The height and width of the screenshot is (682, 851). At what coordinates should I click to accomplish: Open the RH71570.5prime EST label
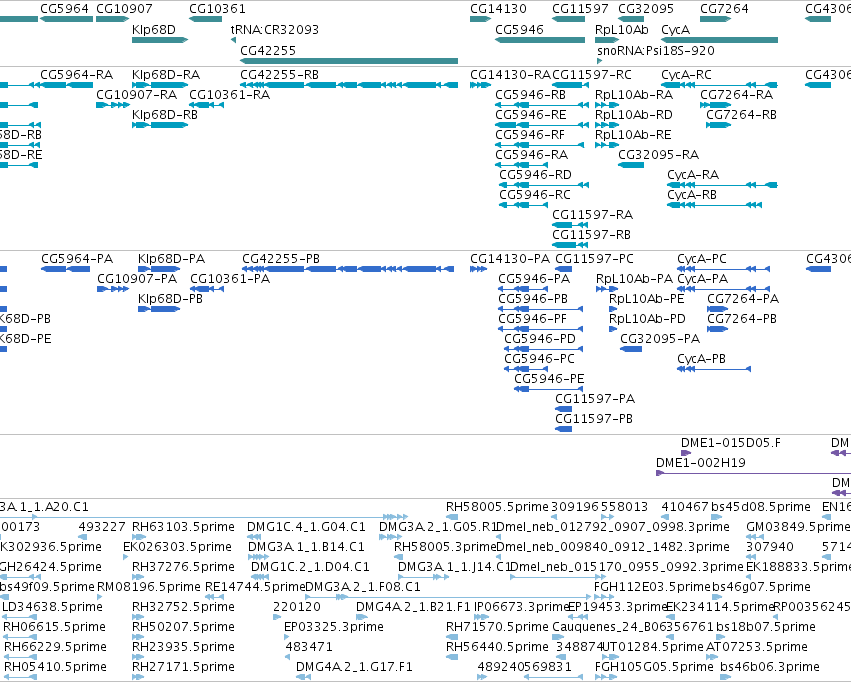pos(497,627)
